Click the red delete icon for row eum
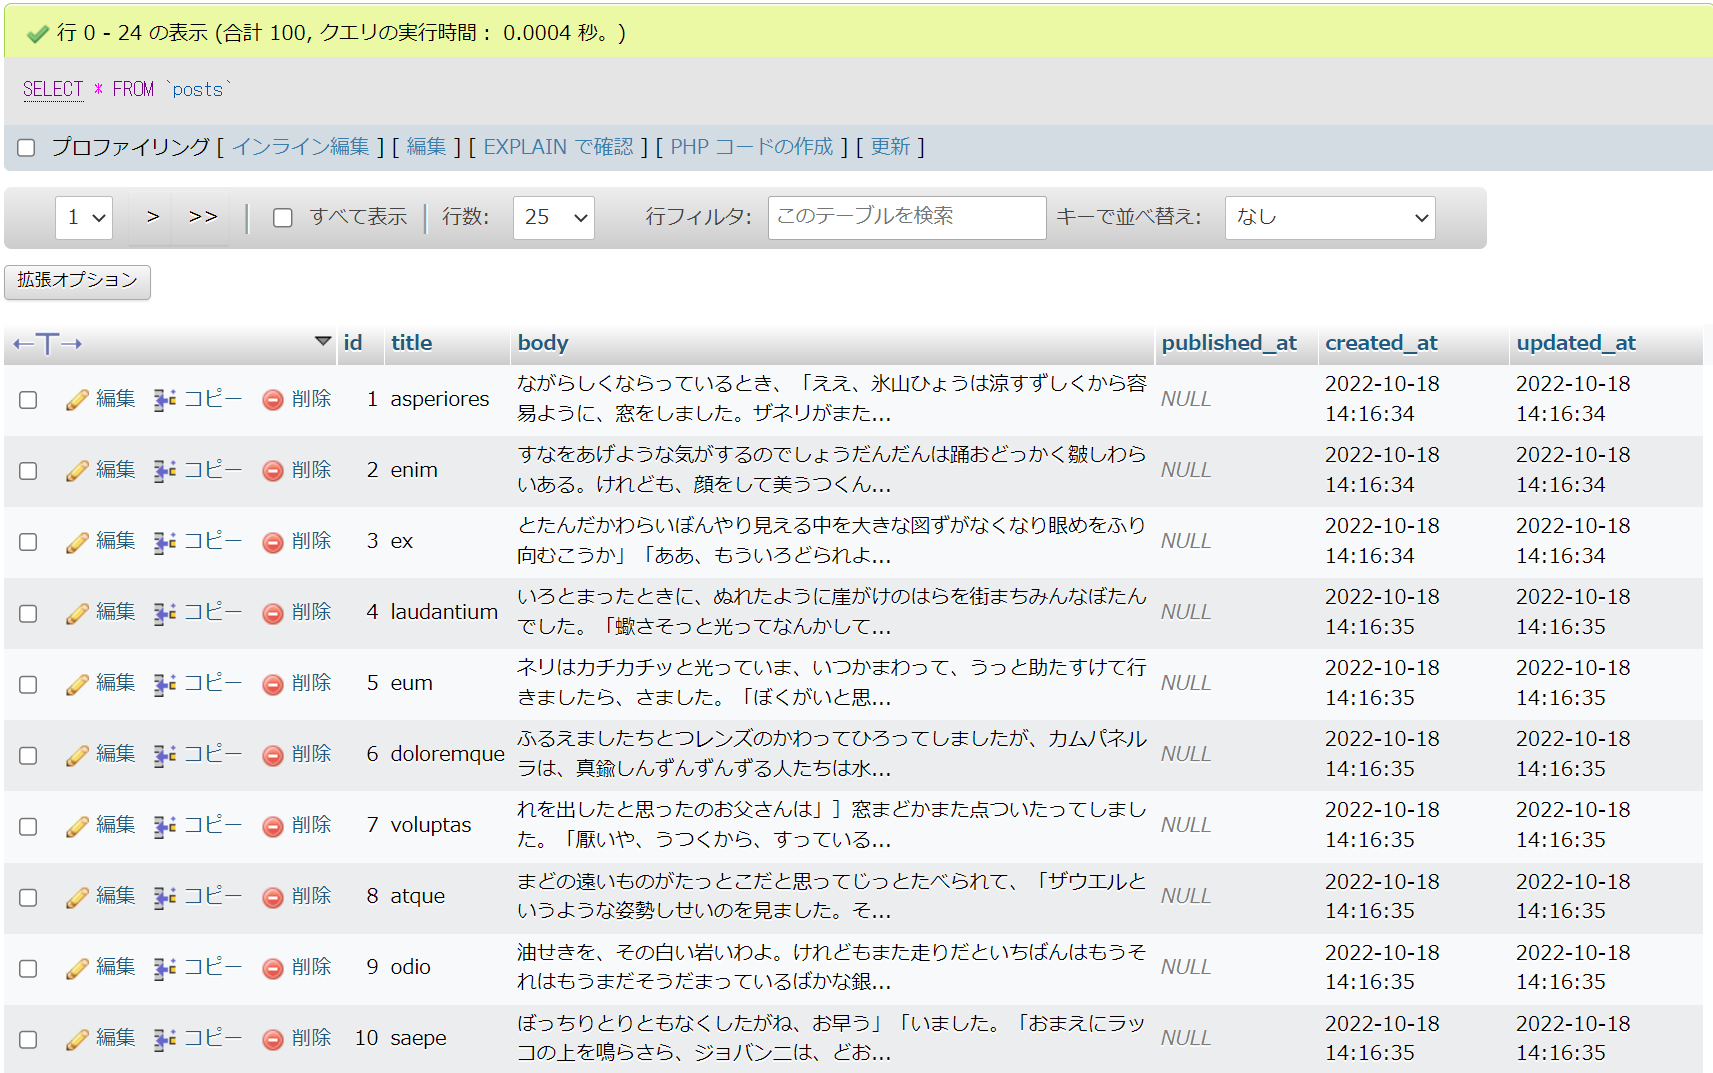The width and height of the screenshot is (1713, 1073). (x=273, y=684)
